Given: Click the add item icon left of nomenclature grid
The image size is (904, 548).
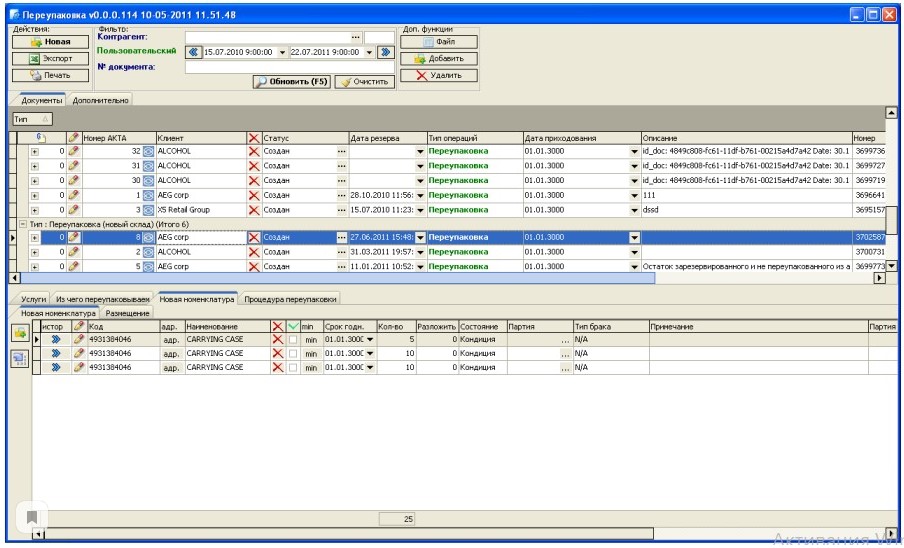Looking at the screenshot, I should [19, 334].
